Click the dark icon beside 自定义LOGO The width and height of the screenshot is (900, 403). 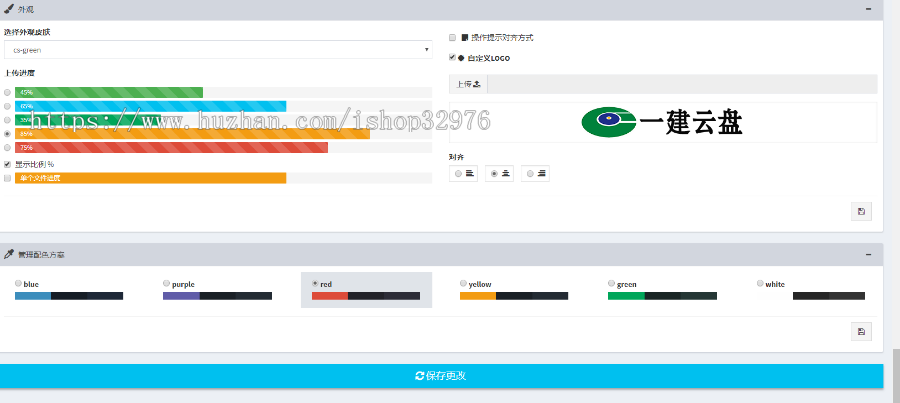(461, 58)
